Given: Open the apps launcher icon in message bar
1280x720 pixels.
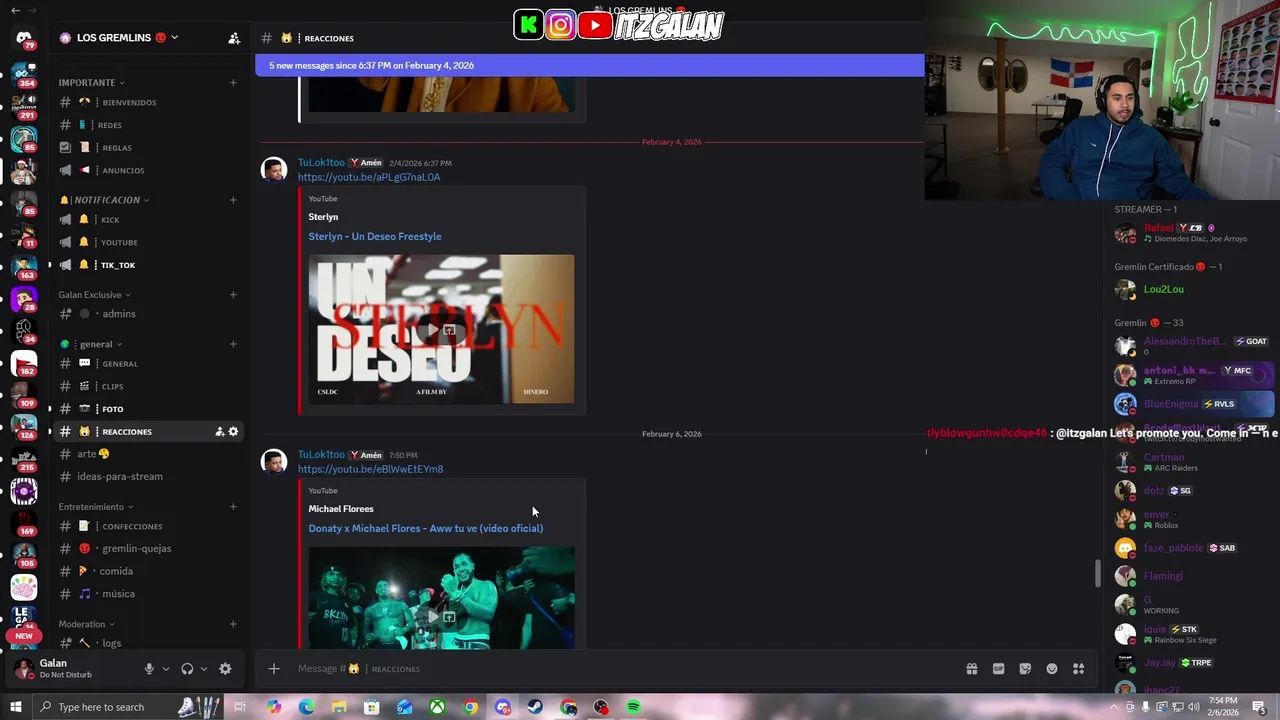Looking at the screenshot, I should [1078, 669].
